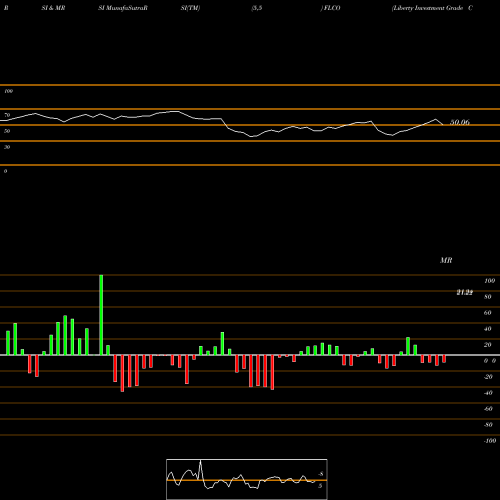
Task: Click the 'SI(TM)' header label
Action: pos(190,8)
